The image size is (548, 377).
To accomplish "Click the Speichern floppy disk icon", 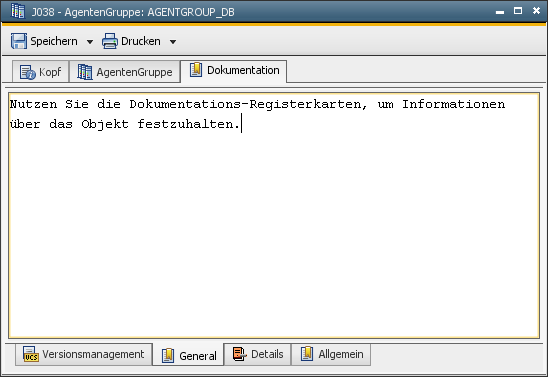I will [19, 41].
